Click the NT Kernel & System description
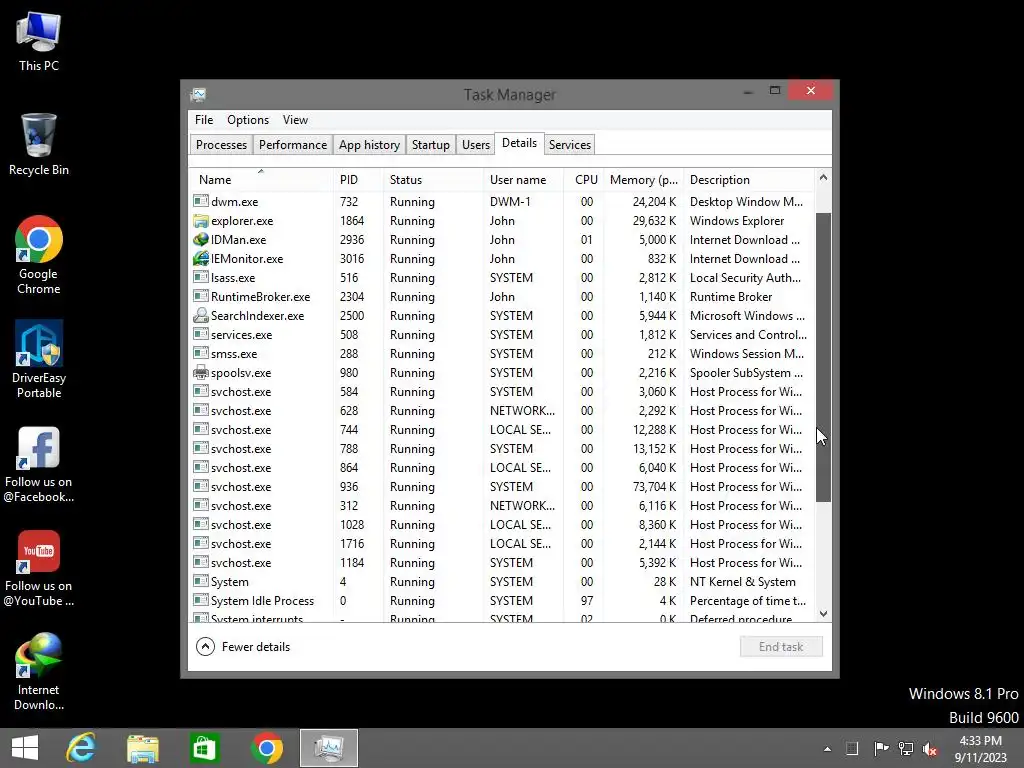 [743, 581]
